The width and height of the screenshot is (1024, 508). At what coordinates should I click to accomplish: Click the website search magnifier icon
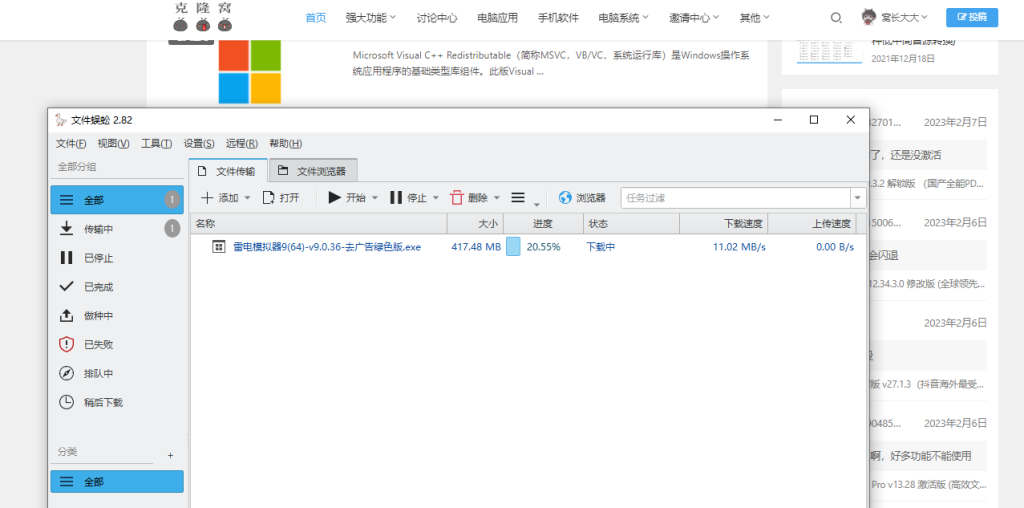836,18
